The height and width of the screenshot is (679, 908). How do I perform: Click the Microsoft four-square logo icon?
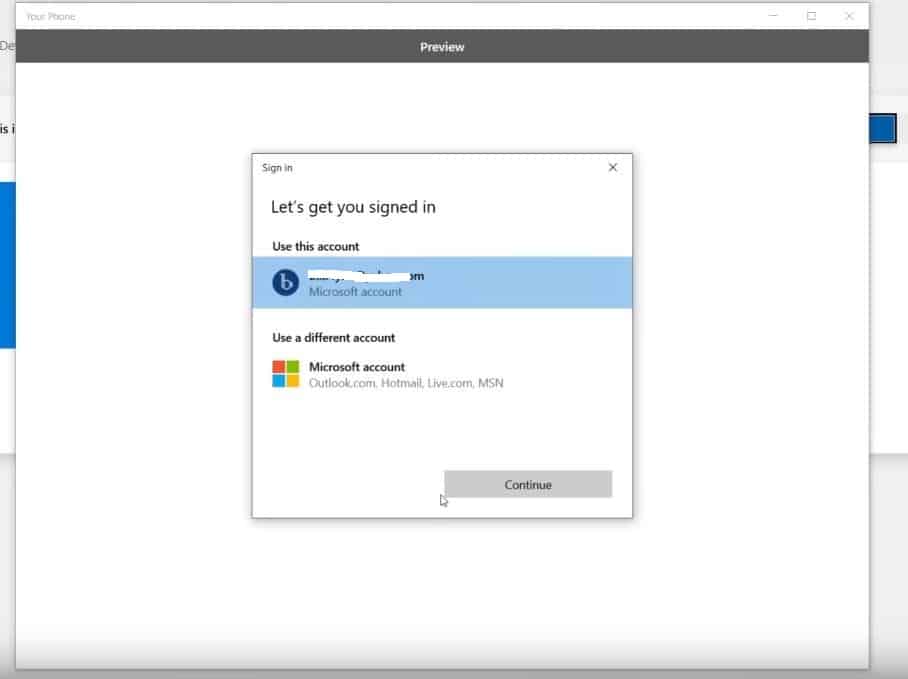[285, 374]
